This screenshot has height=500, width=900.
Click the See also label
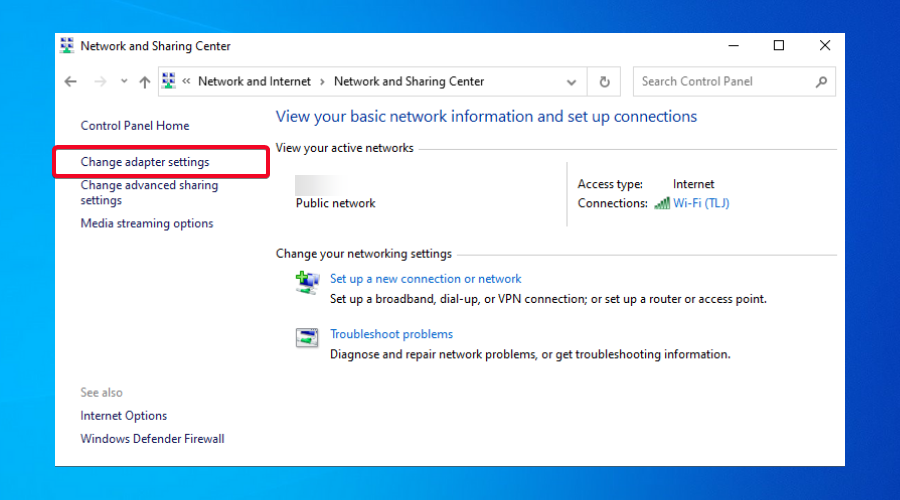pyautogui.click(x=102, y=393)
